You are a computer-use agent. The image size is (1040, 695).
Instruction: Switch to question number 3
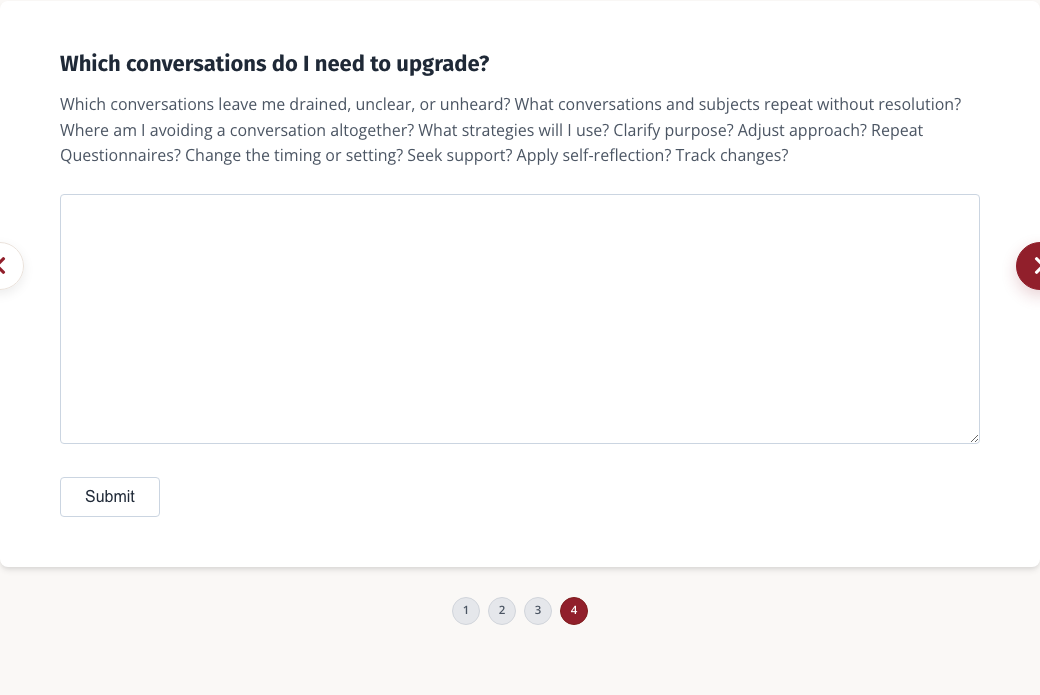pyautogui.click(x=538, y=611)
